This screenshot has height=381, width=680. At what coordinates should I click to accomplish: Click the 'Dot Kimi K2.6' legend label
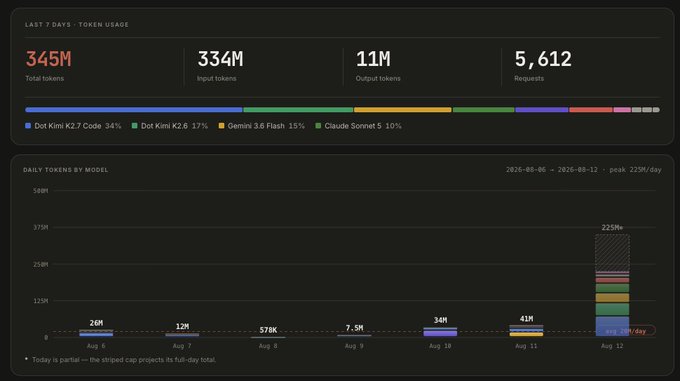pyautogui.click(x=164, y=126)
